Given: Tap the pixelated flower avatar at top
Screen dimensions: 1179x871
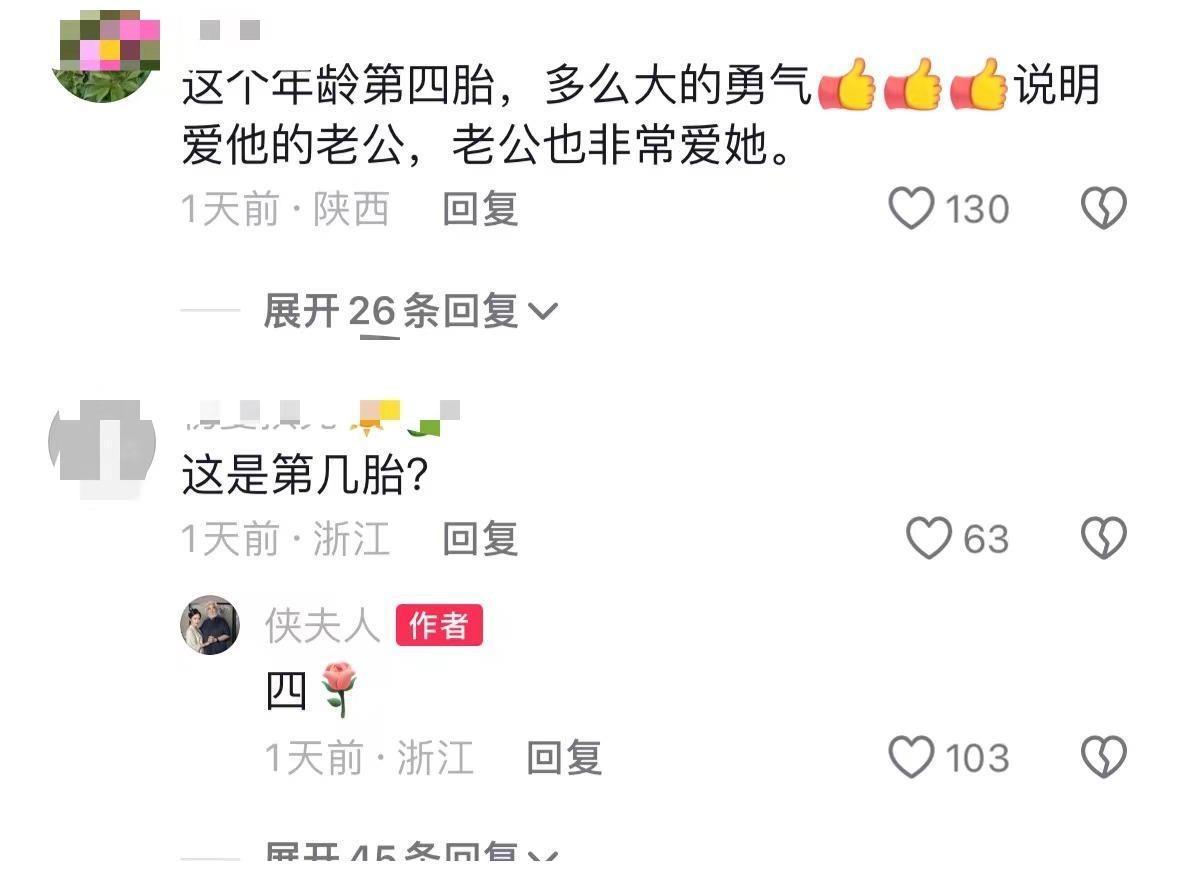Looking at the screenshot, I should point(105,56).
